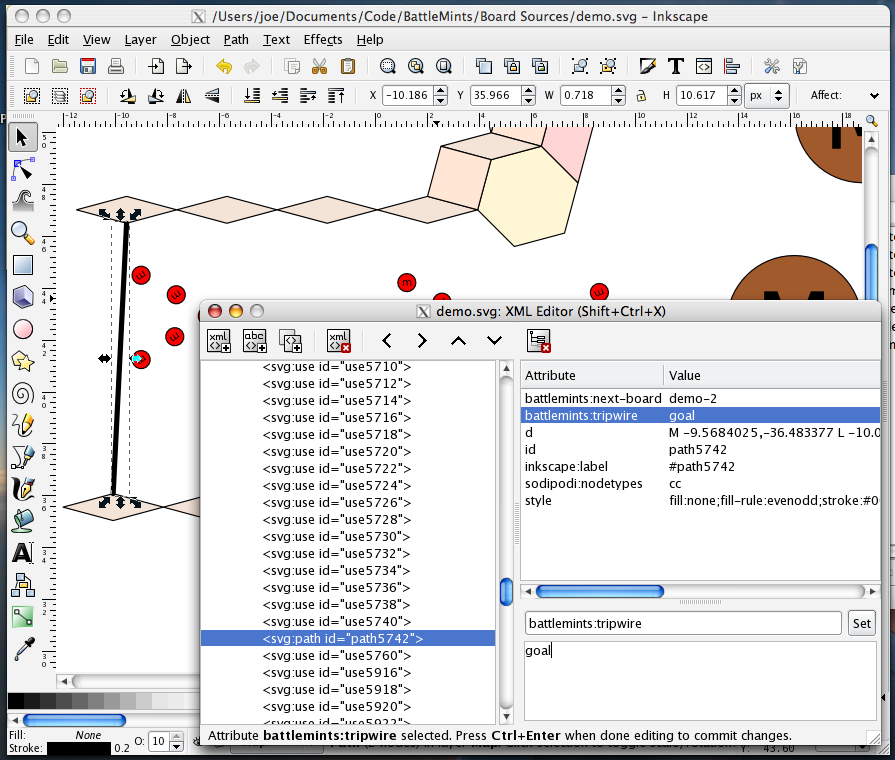Pick the Star polygon tool
895x760 pixels.
(22, 361)
